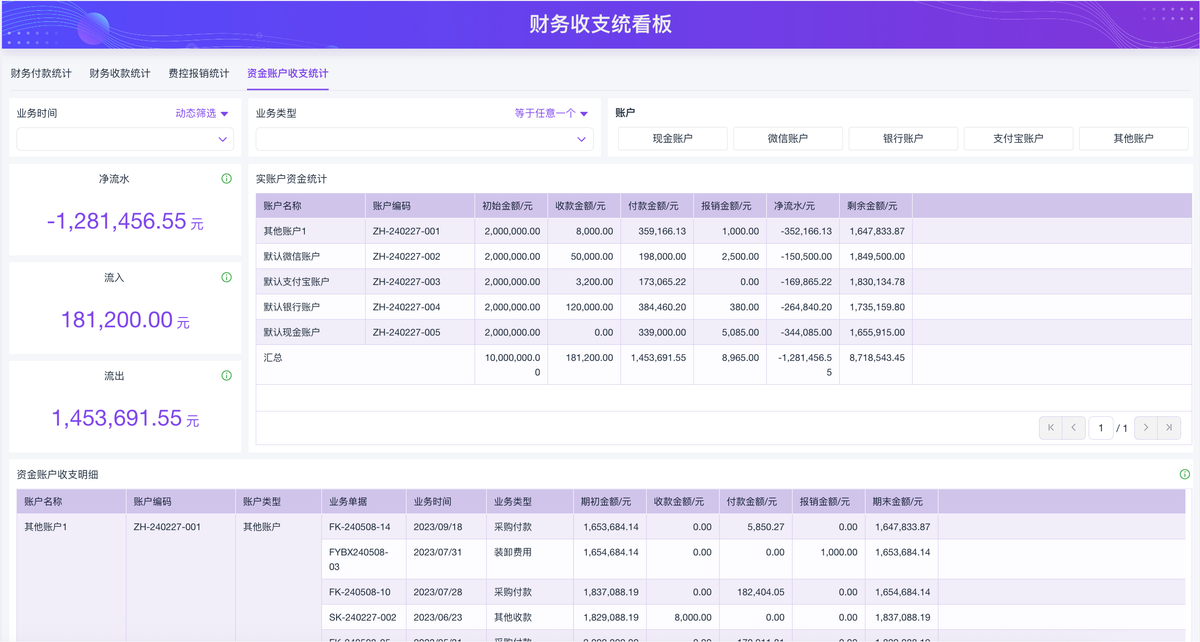Viewport: 1200px width, 642px height.
Task: Go to first page of table
Action: (1050, 428)
